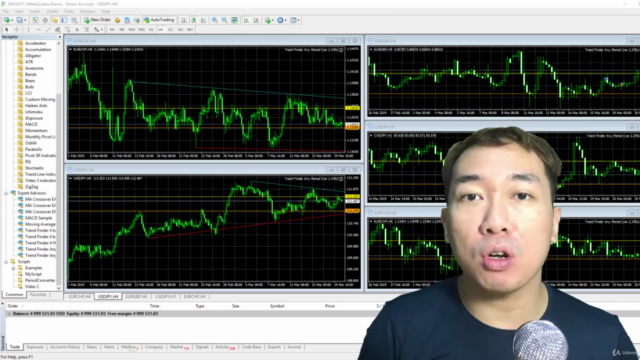Select the text label A tool
The width and height of the screenshot is (640, 360).
coord(77,29)
